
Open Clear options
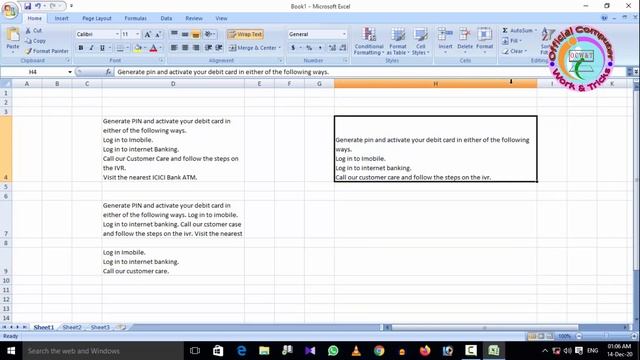click(x=514, y=51)
